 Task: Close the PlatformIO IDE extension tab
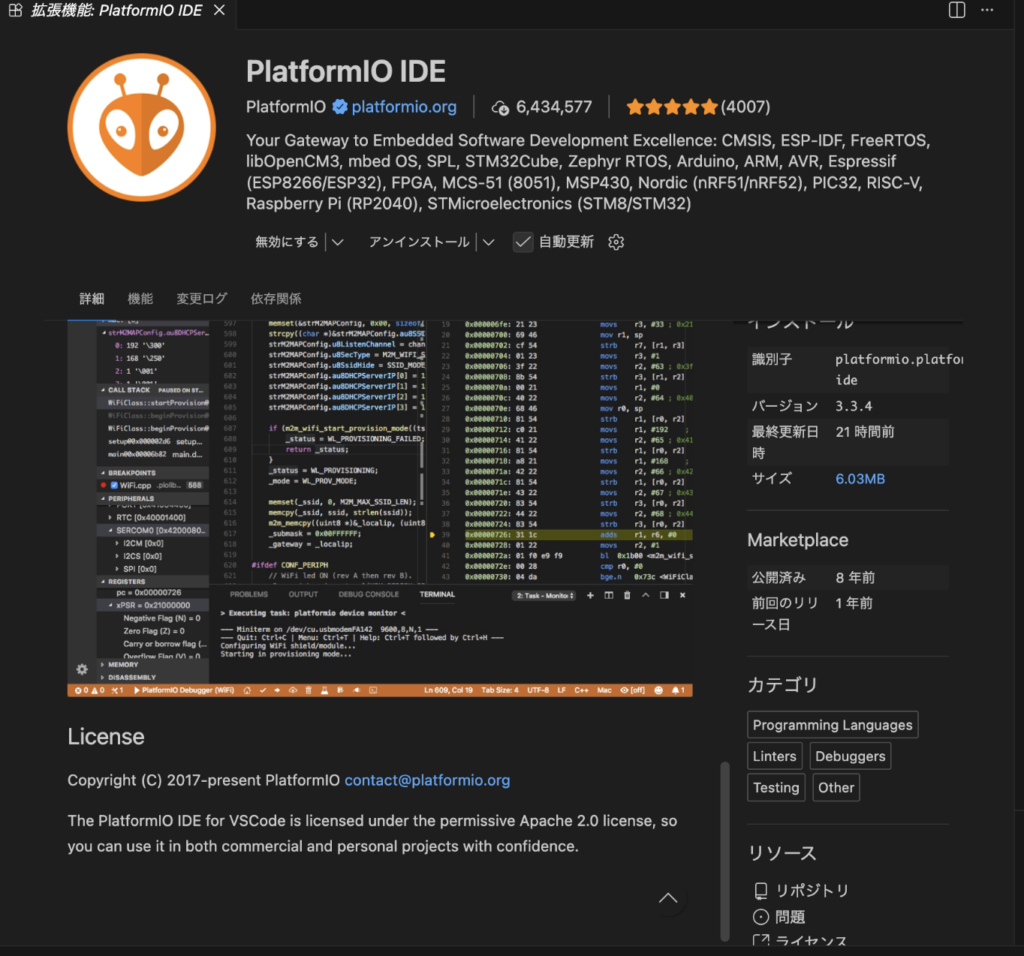[220, 10]
